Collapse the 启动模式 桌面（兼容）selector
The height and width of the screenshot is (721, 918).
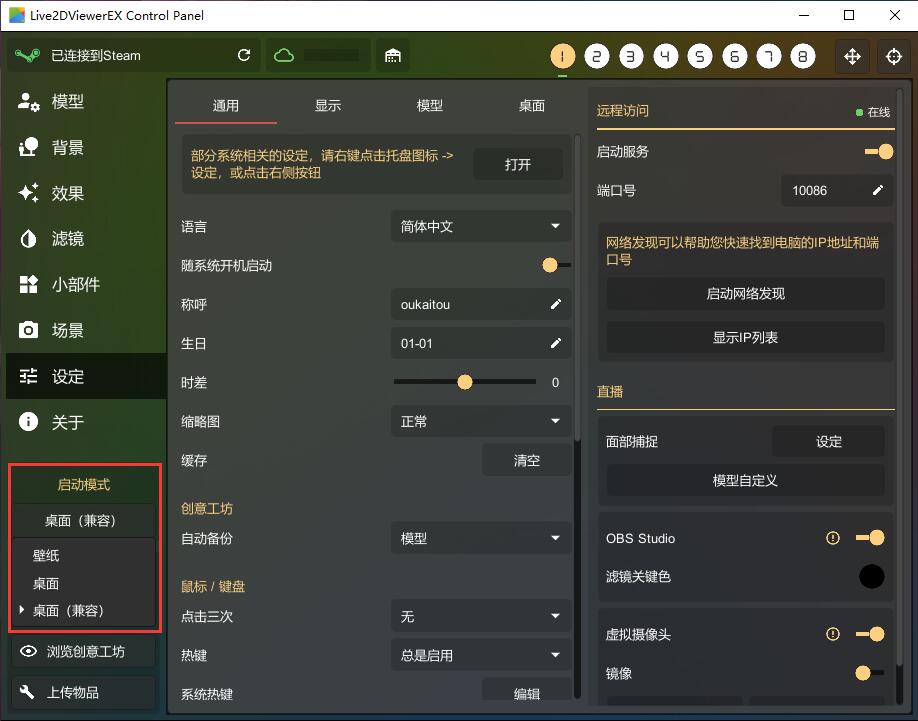click(x=84, y=520)
